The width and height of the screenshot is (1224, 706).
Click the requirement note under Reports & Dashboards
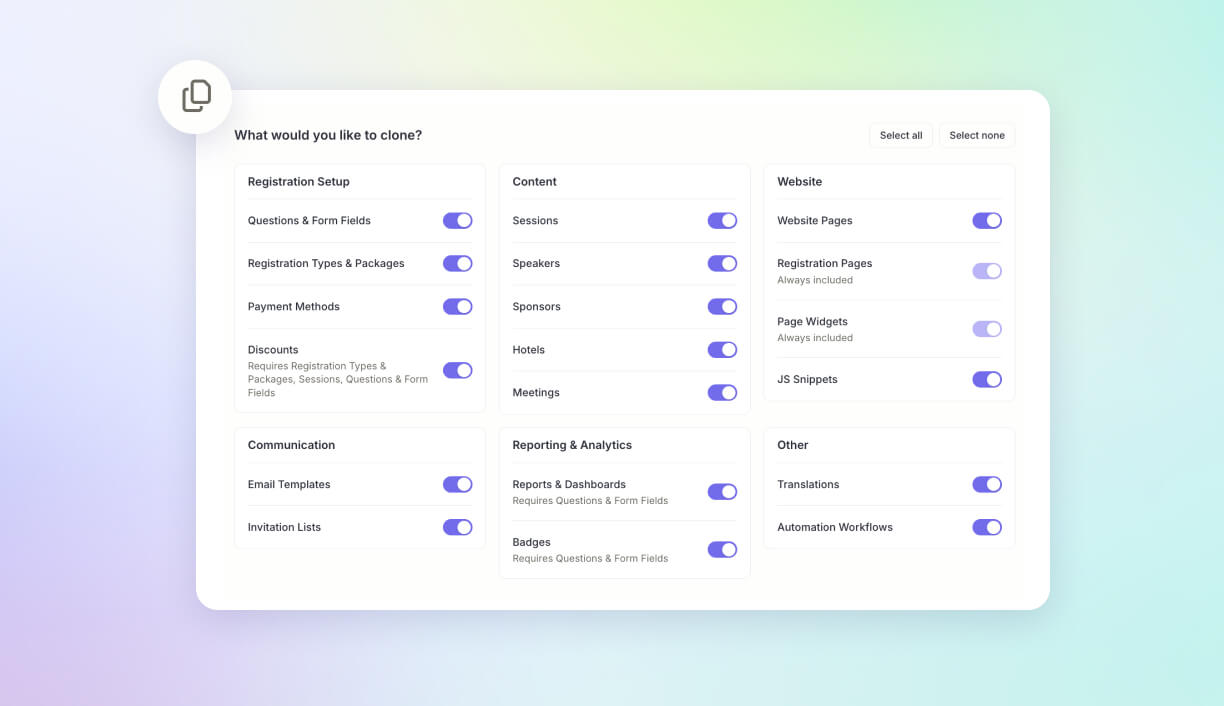(x=590, y=501)
